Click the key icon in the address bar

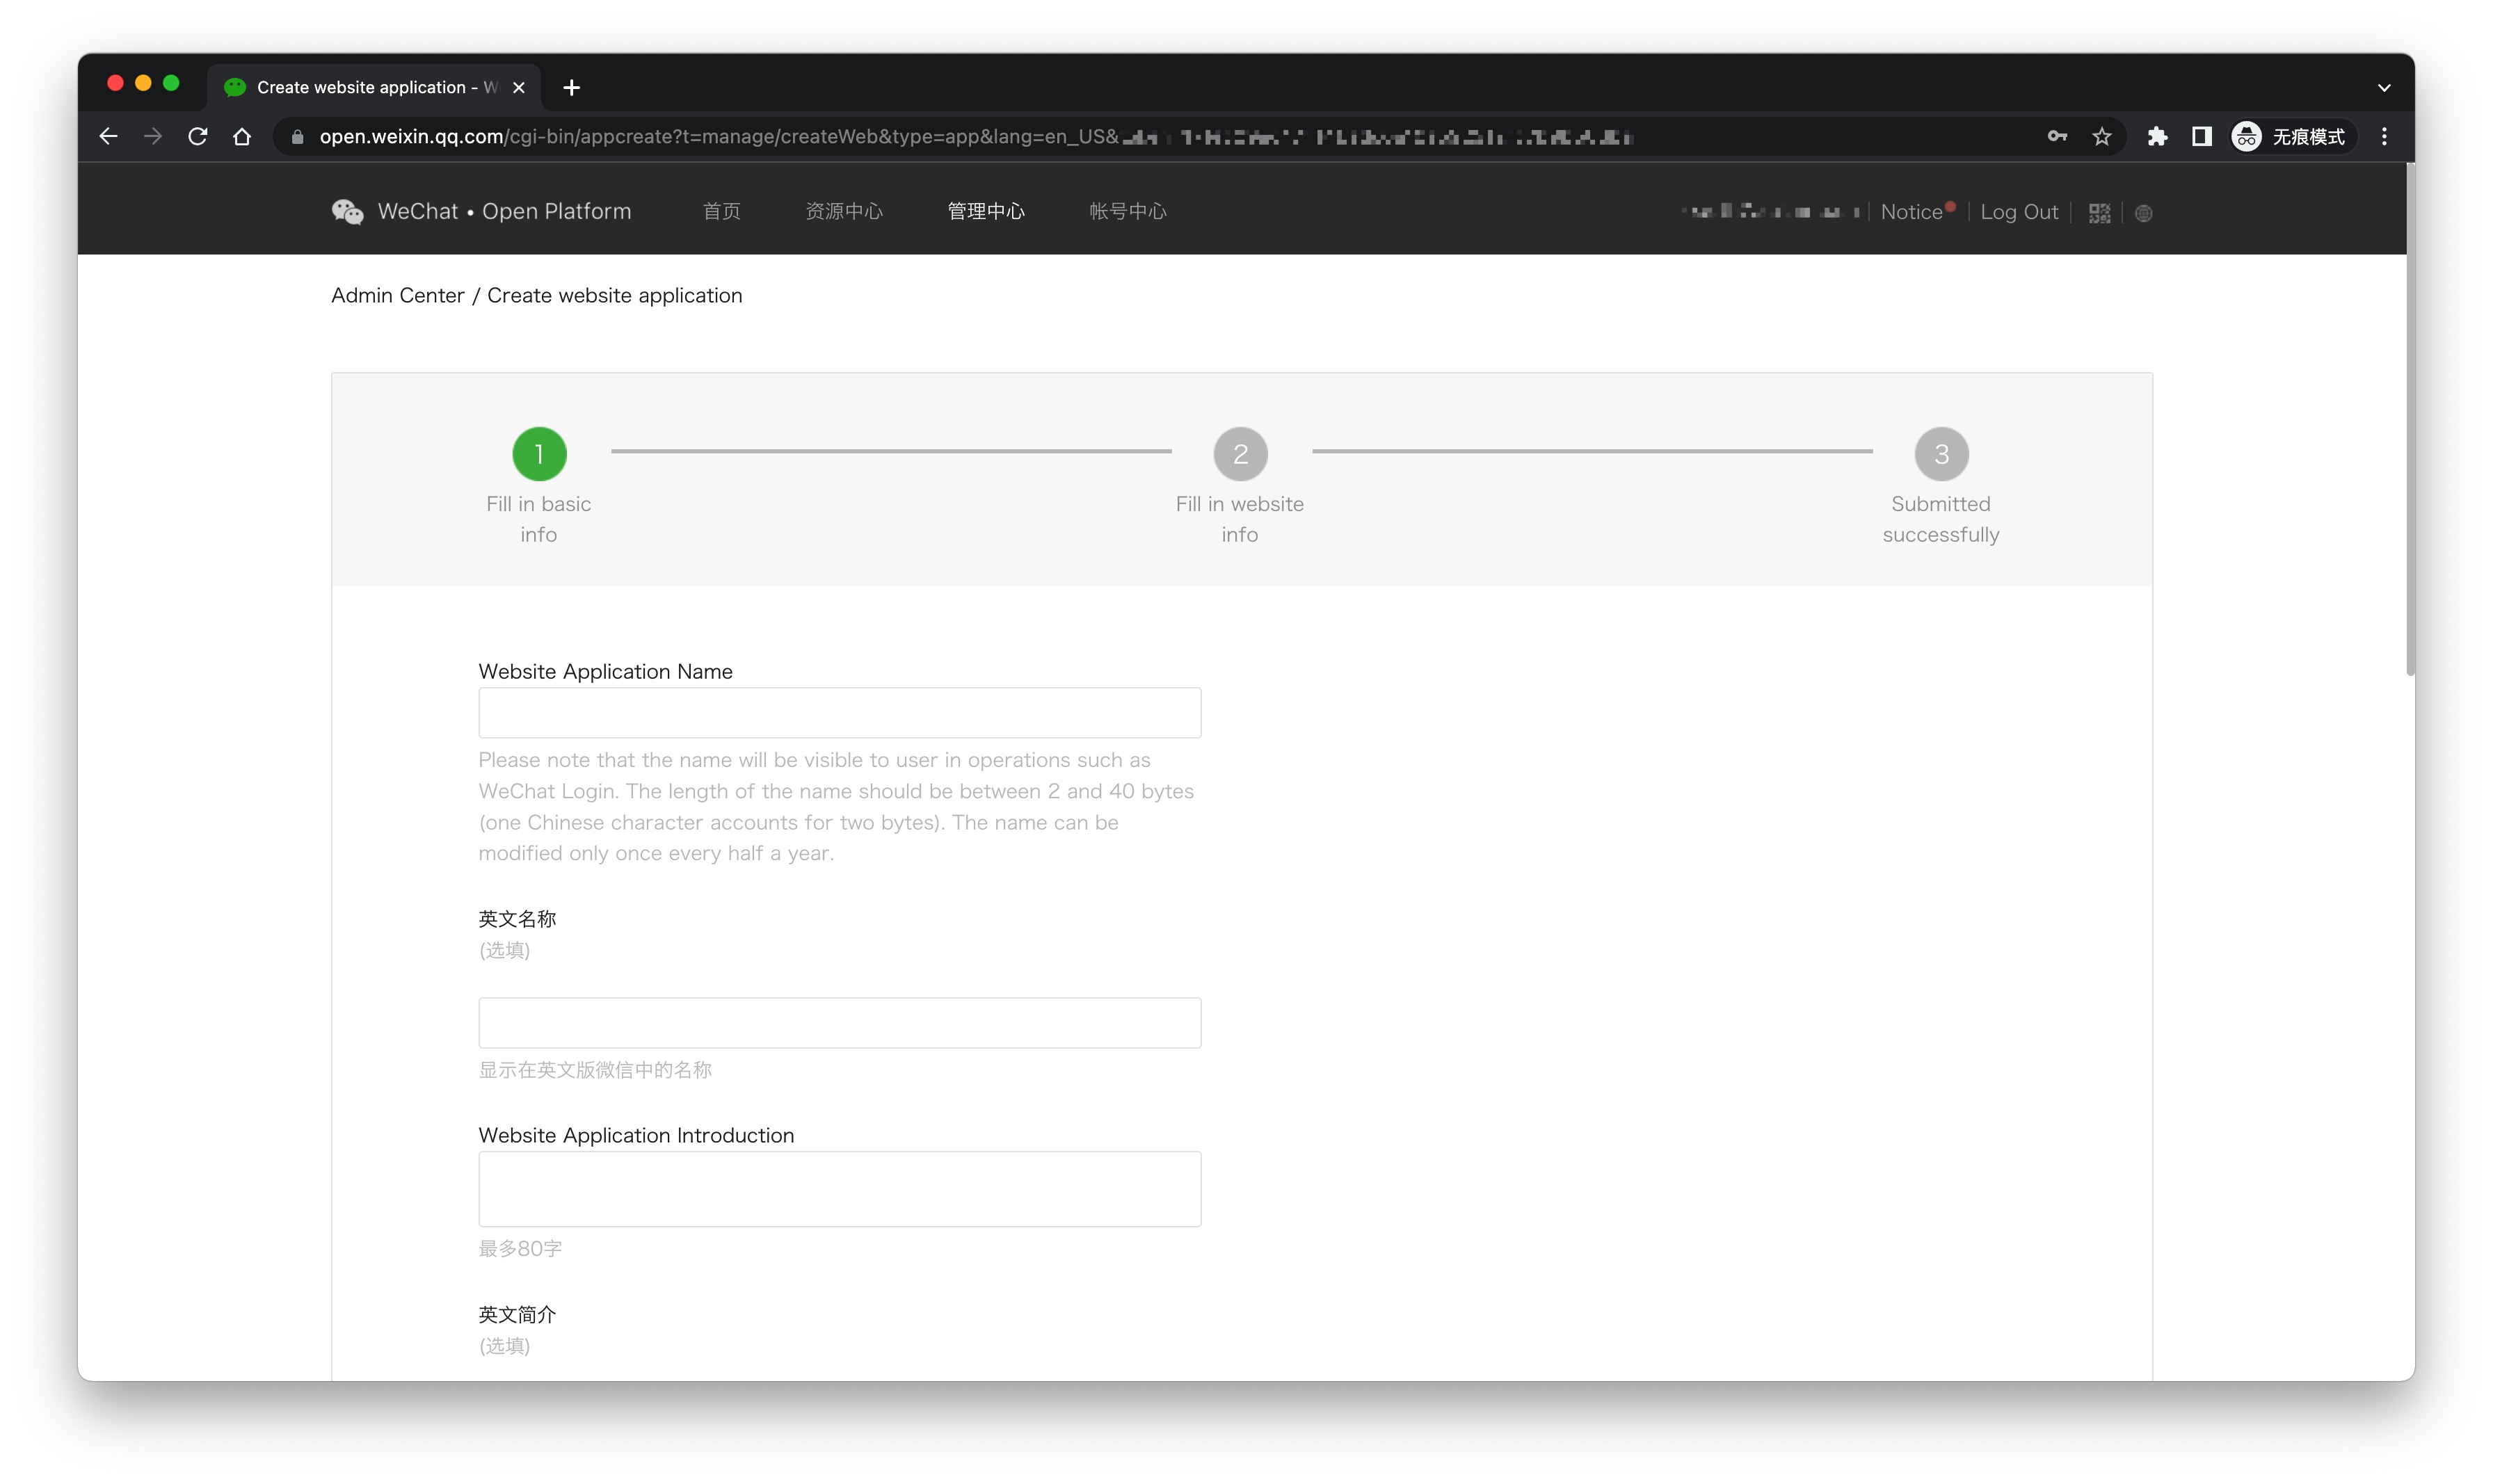(2056, 136)
